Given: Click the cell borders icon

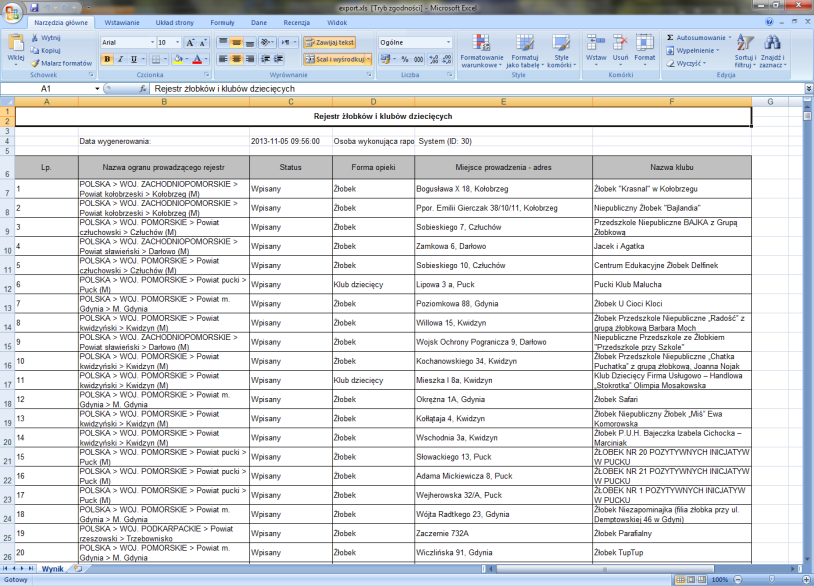Looking at the screenshot, I should click(156, 59).
